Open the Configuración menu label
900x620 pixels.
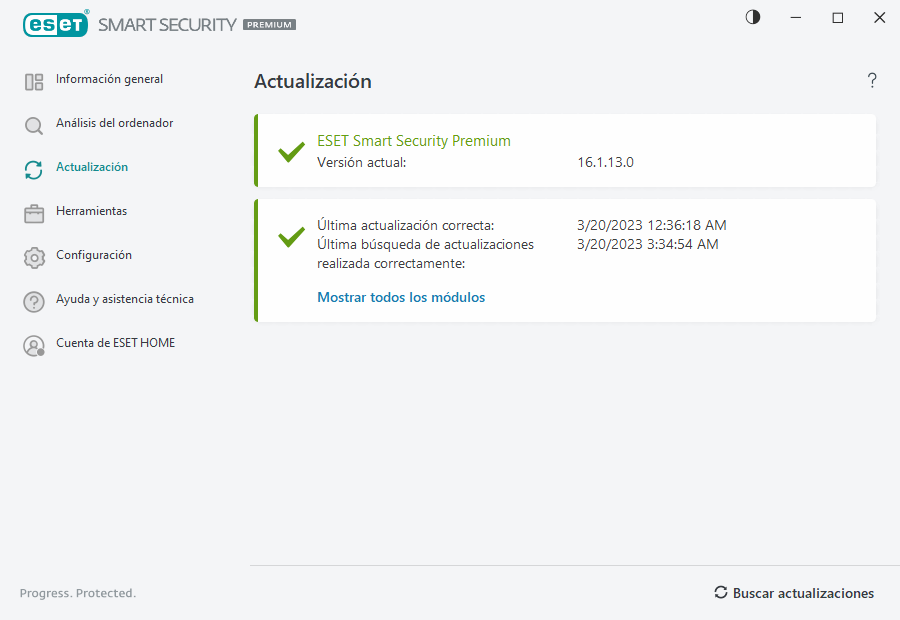click(94, 255)
